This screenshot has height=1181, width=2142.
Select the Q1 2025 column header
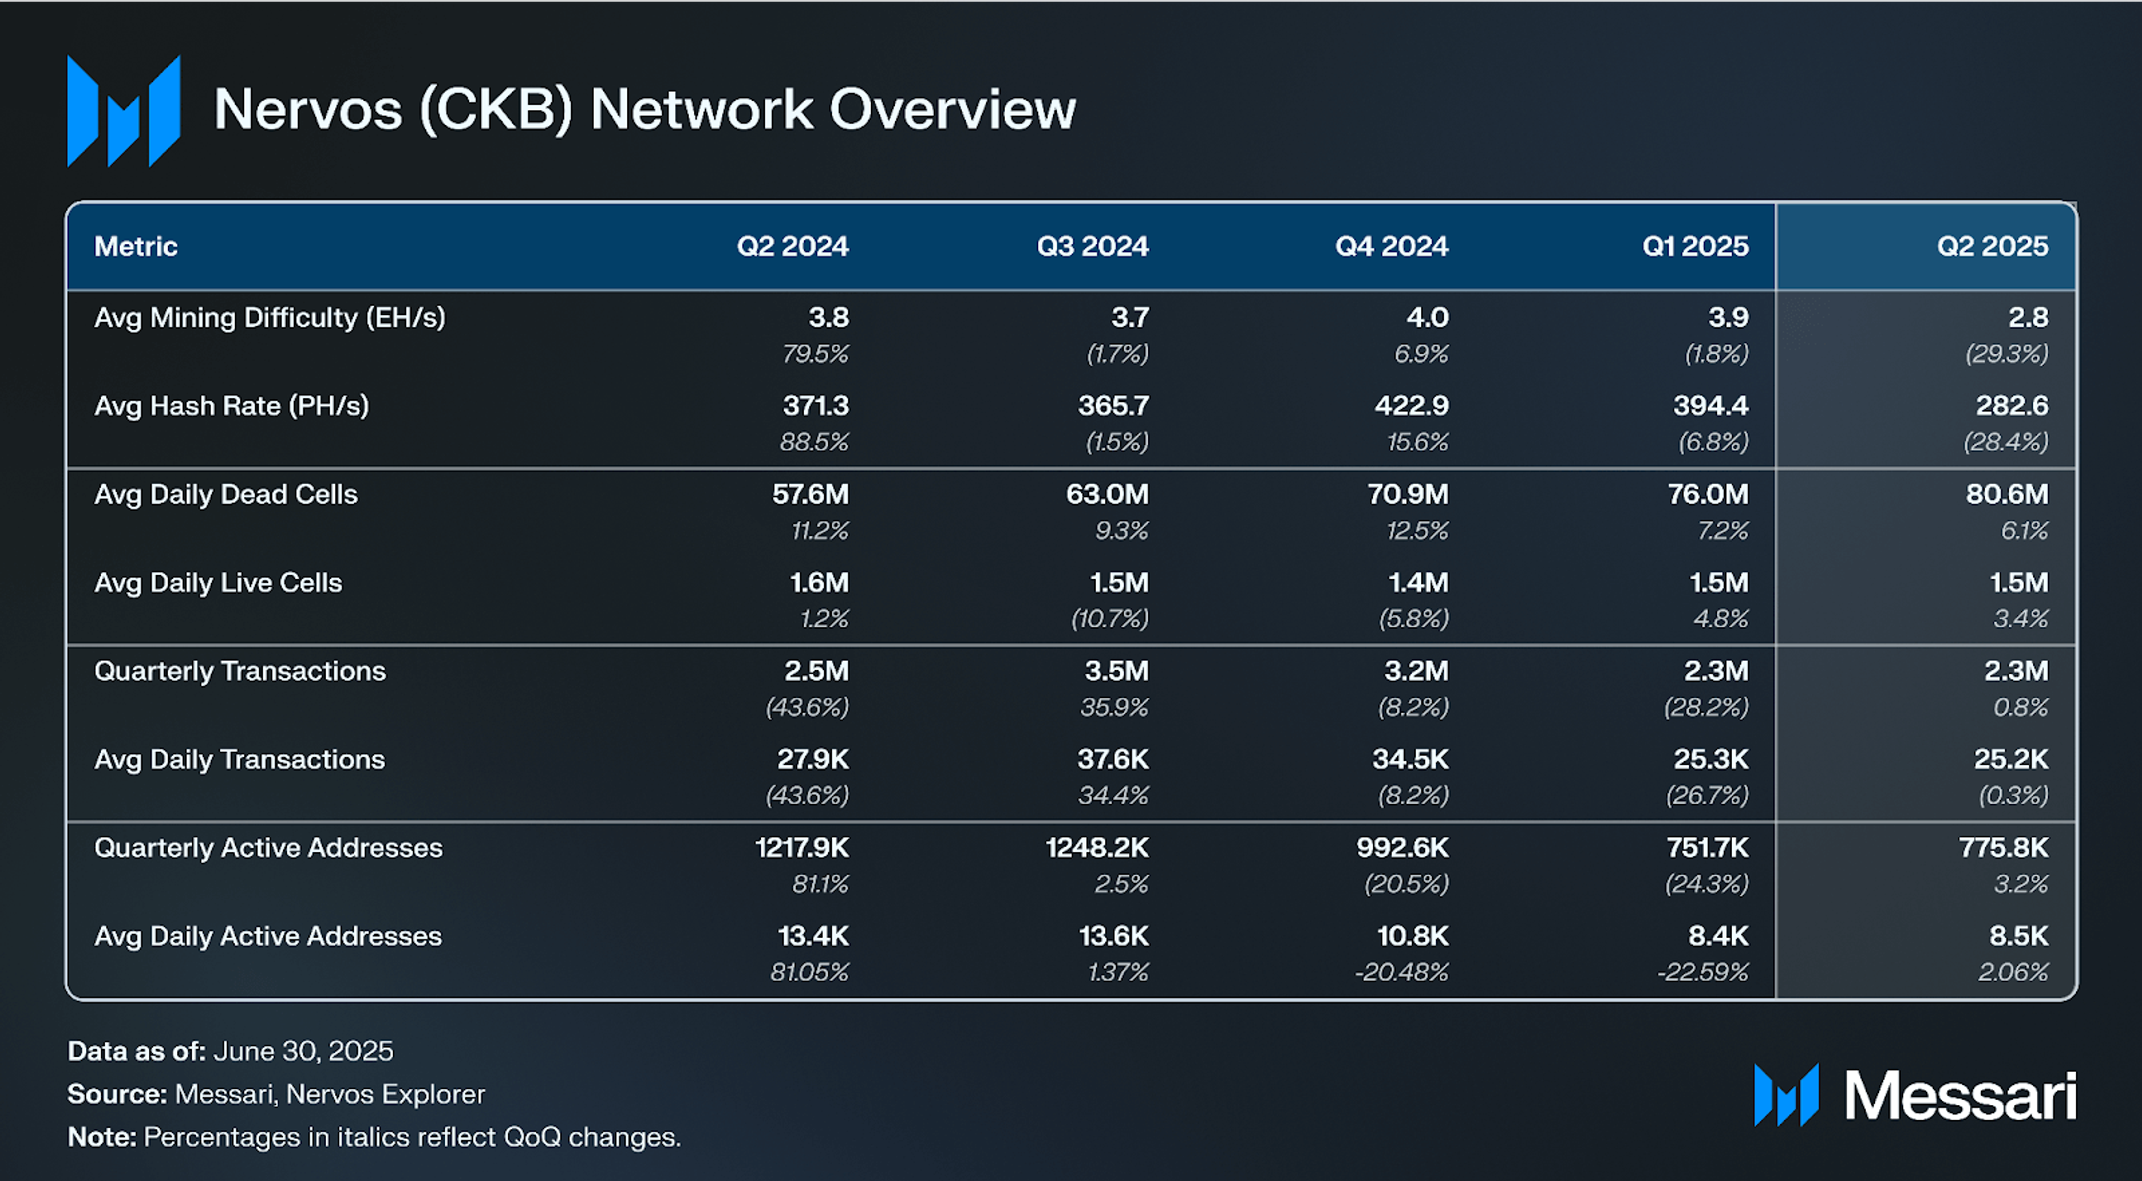(x=1695, y=246)
